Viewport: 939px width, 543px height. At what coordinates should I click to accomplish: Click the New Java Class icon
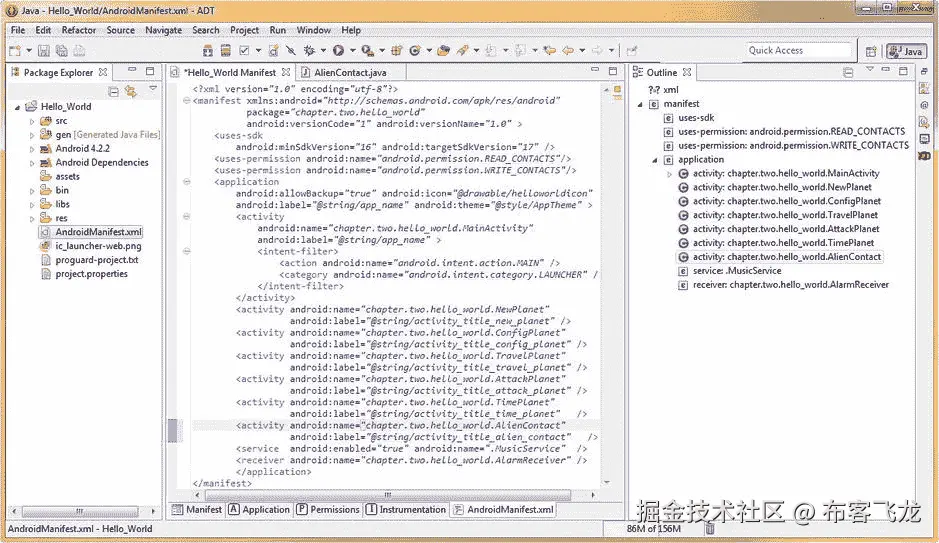click(414, 51)
